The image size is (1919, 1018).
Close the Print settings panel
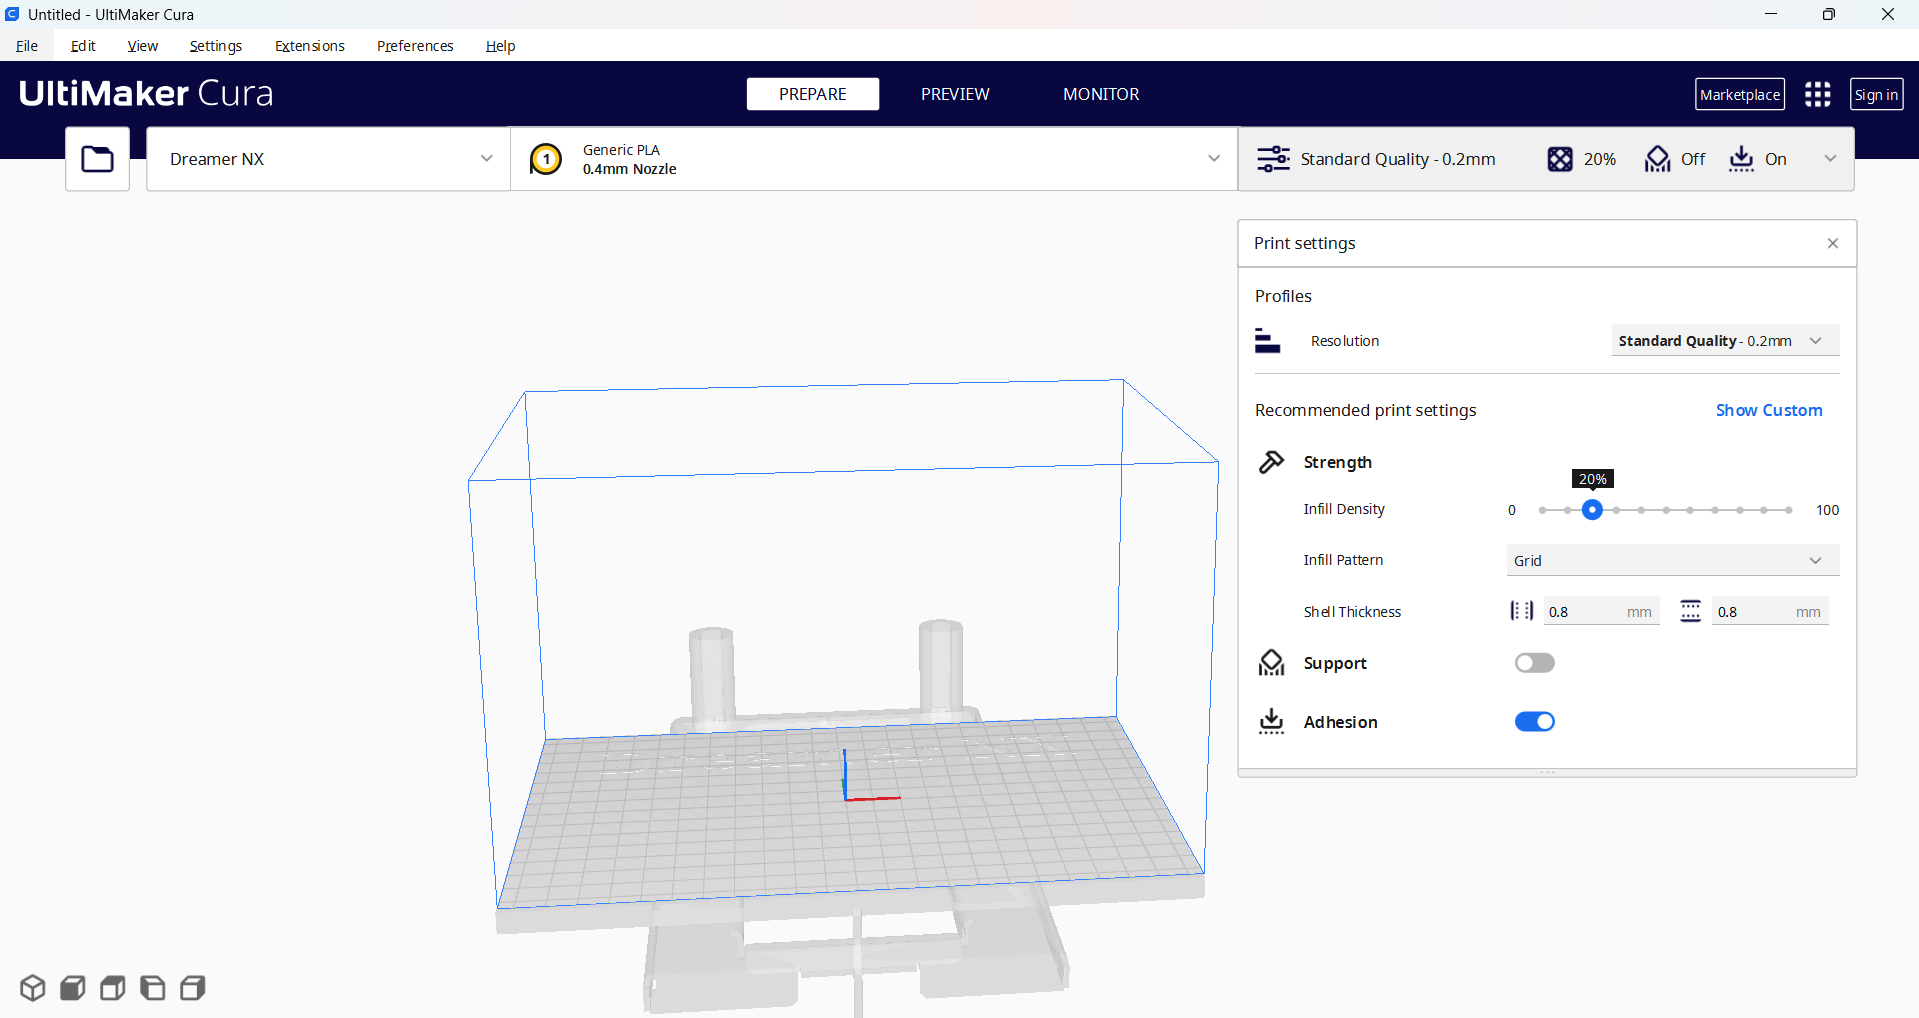tap(1833, 243)
